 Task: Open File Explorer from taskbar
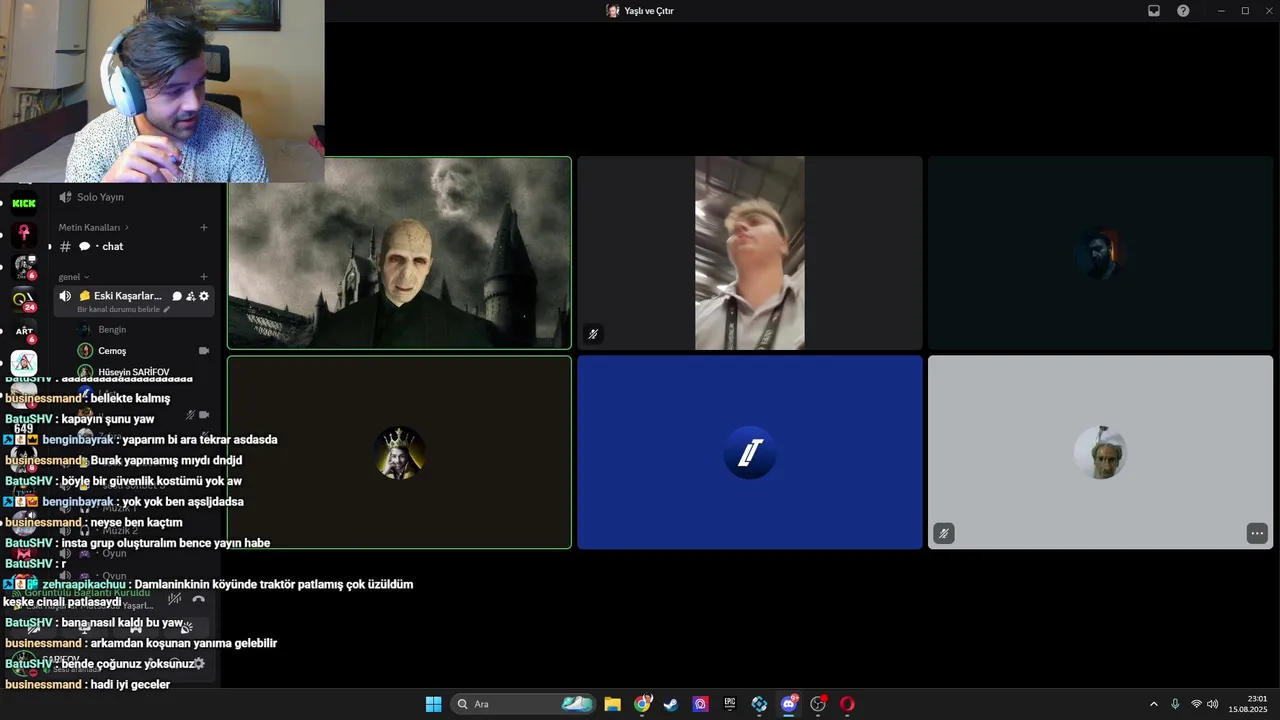[612, 704]
